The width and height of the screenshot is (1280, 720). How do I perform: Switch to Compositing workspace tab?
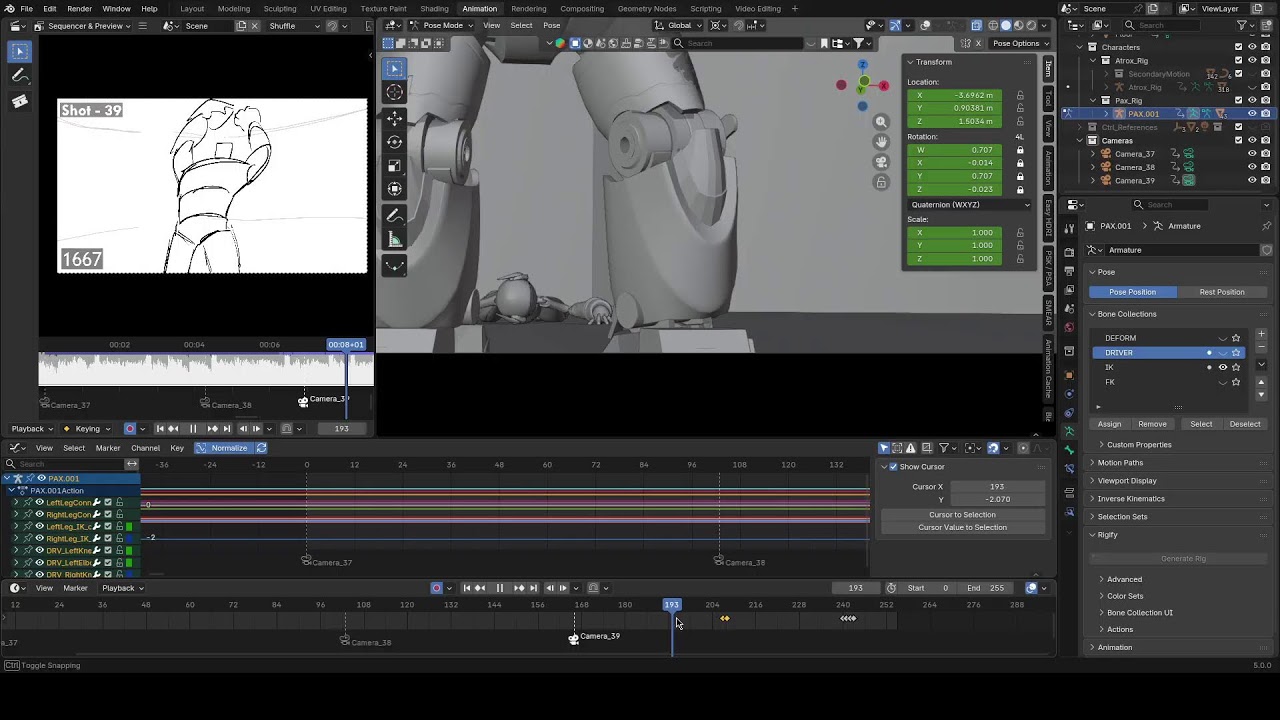[x=582, y=8]
